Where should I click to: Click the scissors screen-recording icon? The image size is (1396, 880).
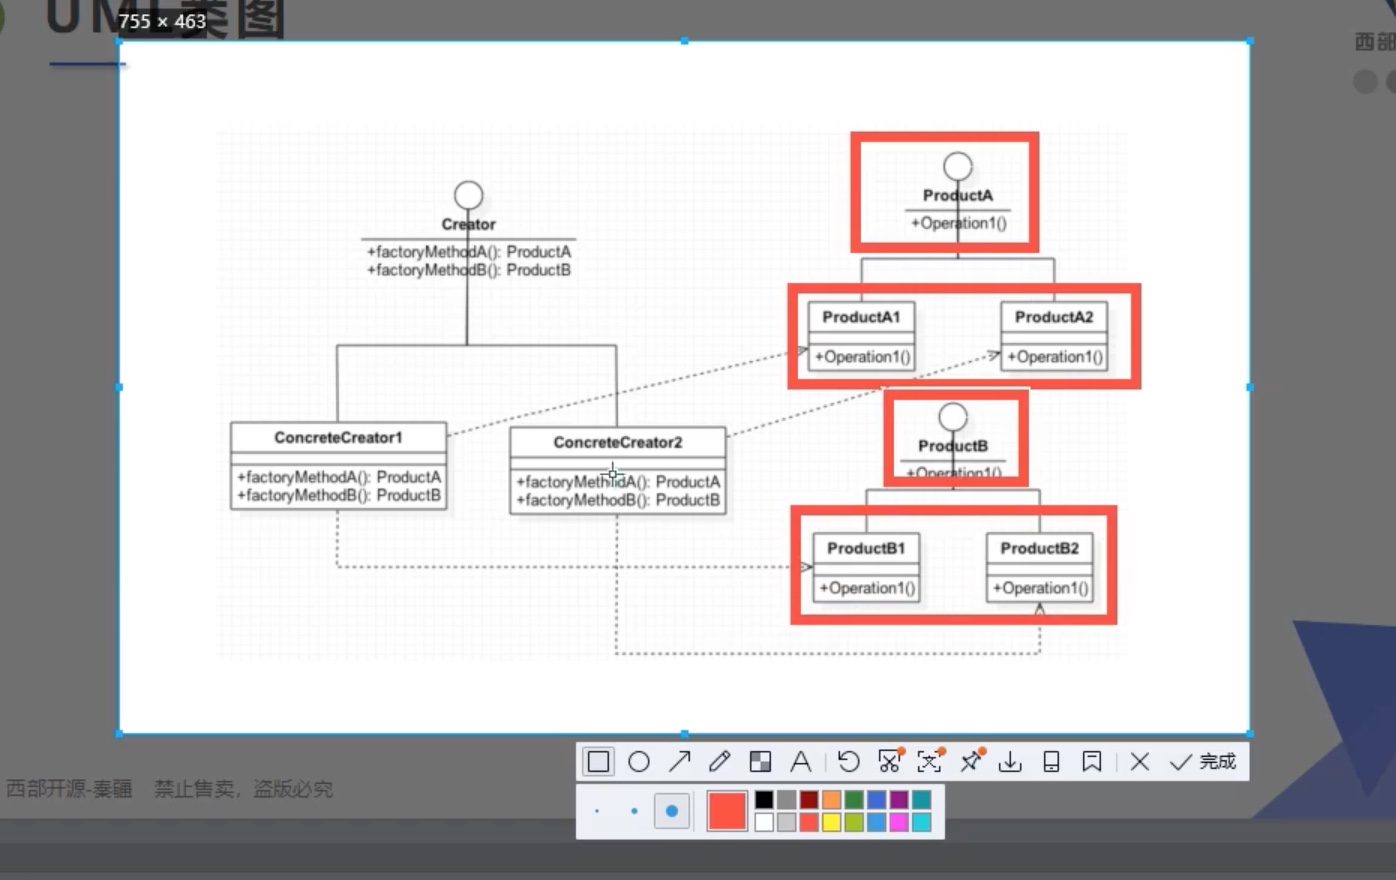coord(889,762)
